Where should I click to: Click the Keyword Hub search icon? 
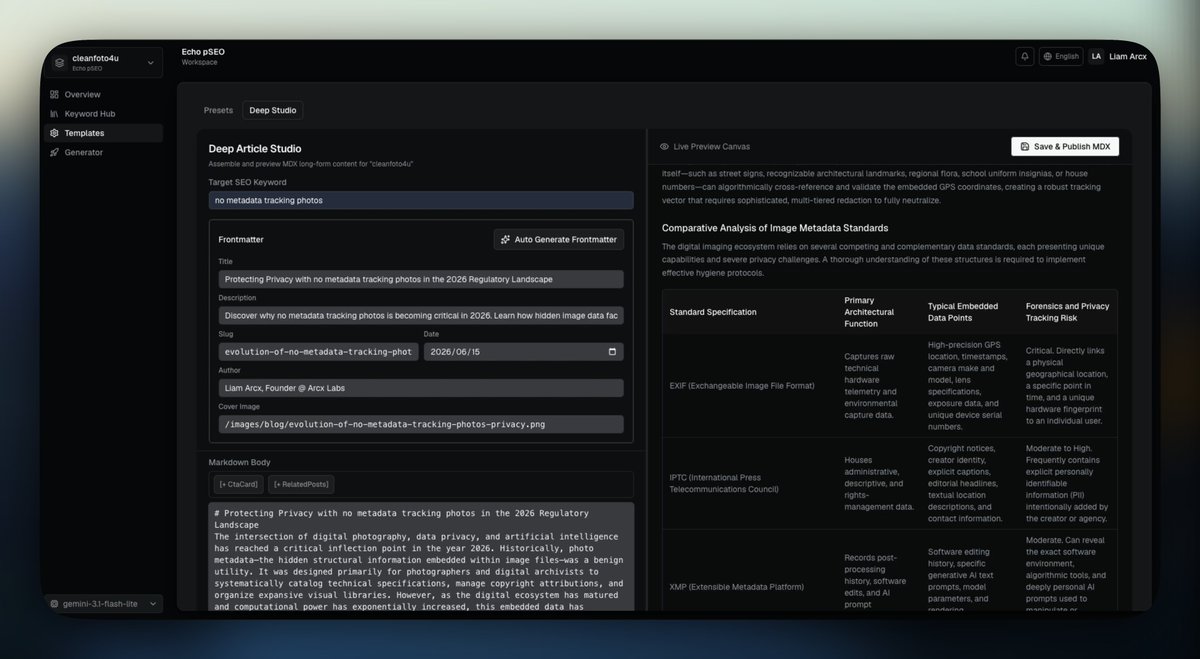pyautogui.click(x=54, y=114)
